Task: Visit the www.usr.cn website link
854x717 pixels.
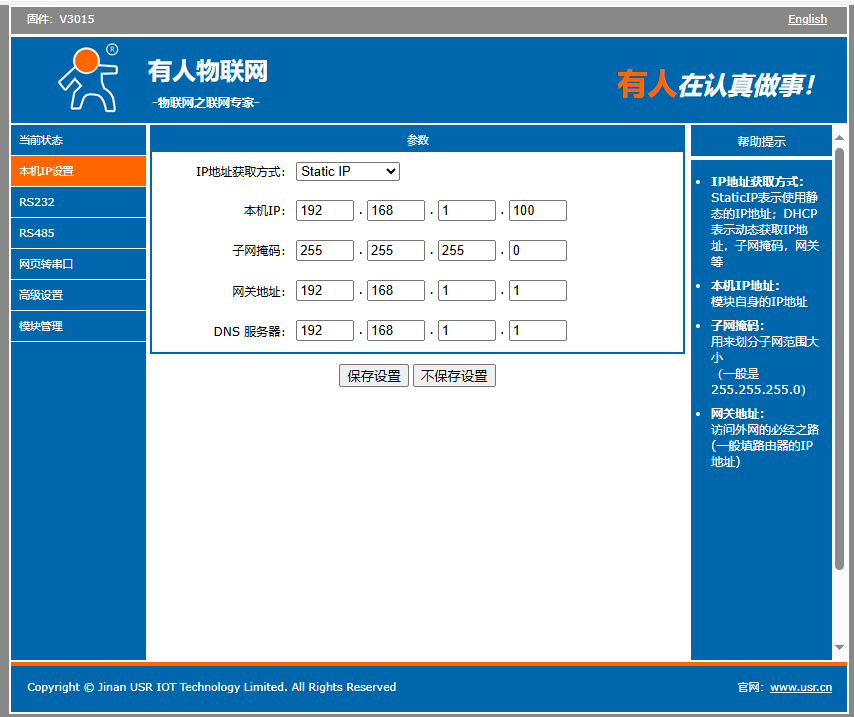Action: click(x=800, y=687)
